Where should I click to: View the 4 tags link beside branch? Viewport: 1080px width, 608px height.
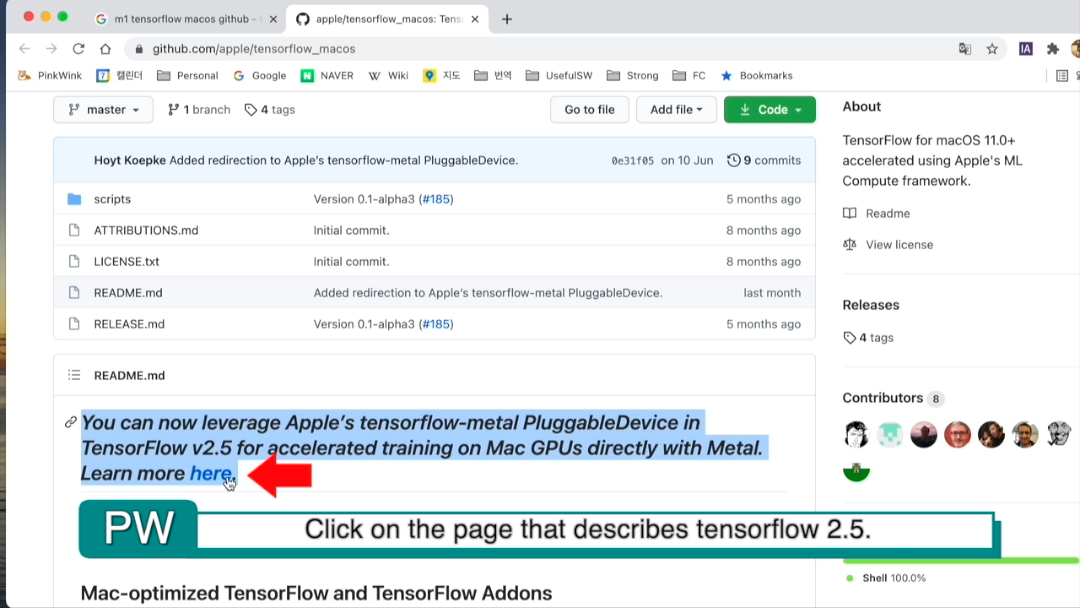[270, 109]
